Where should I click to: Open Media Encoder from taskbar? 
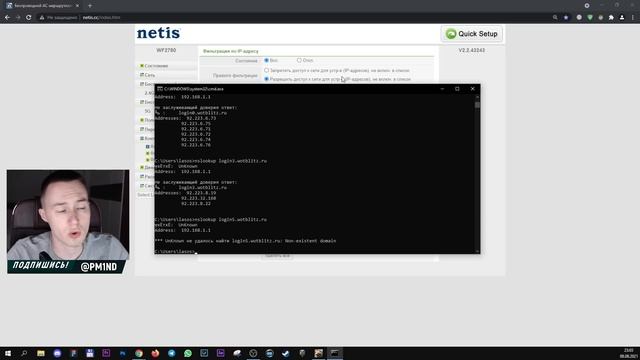pyautogui.click(x=220, y=353)
